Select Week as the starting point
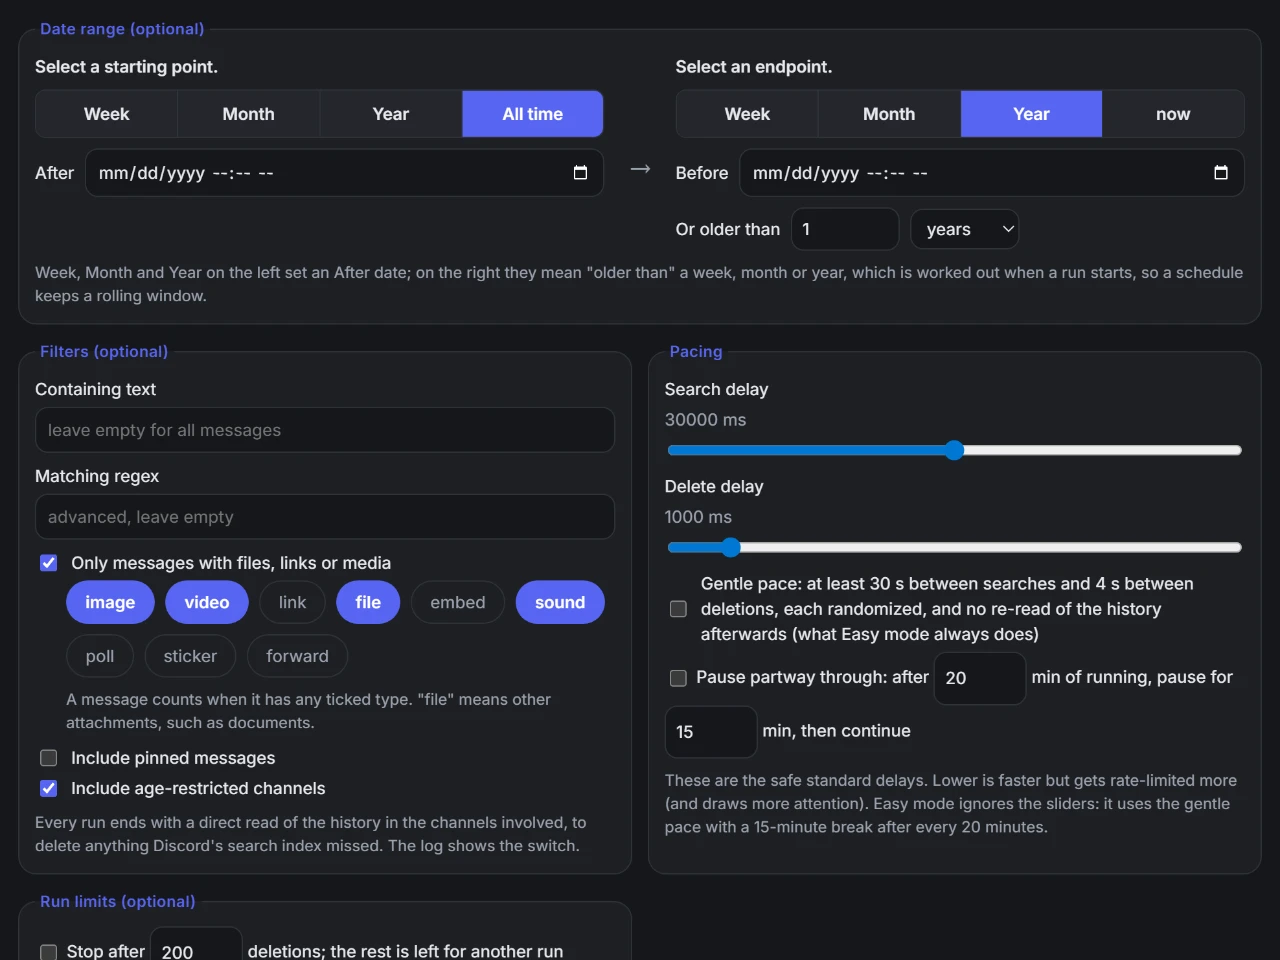Screen dimensions: 1280x960 pos(107,114)
